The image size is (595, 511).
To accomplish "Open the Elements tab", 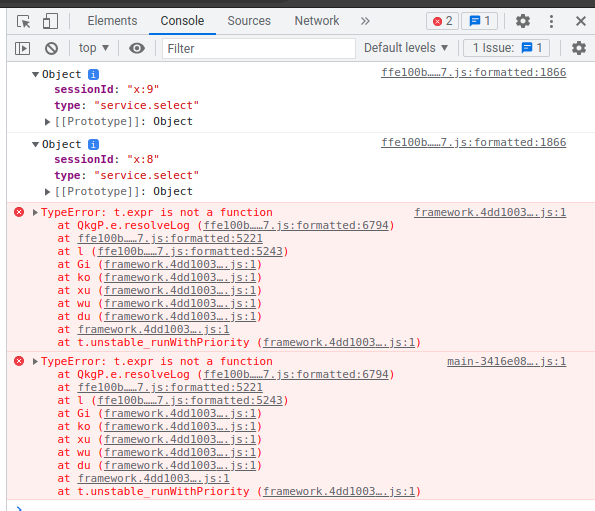I will coord(112,21).
